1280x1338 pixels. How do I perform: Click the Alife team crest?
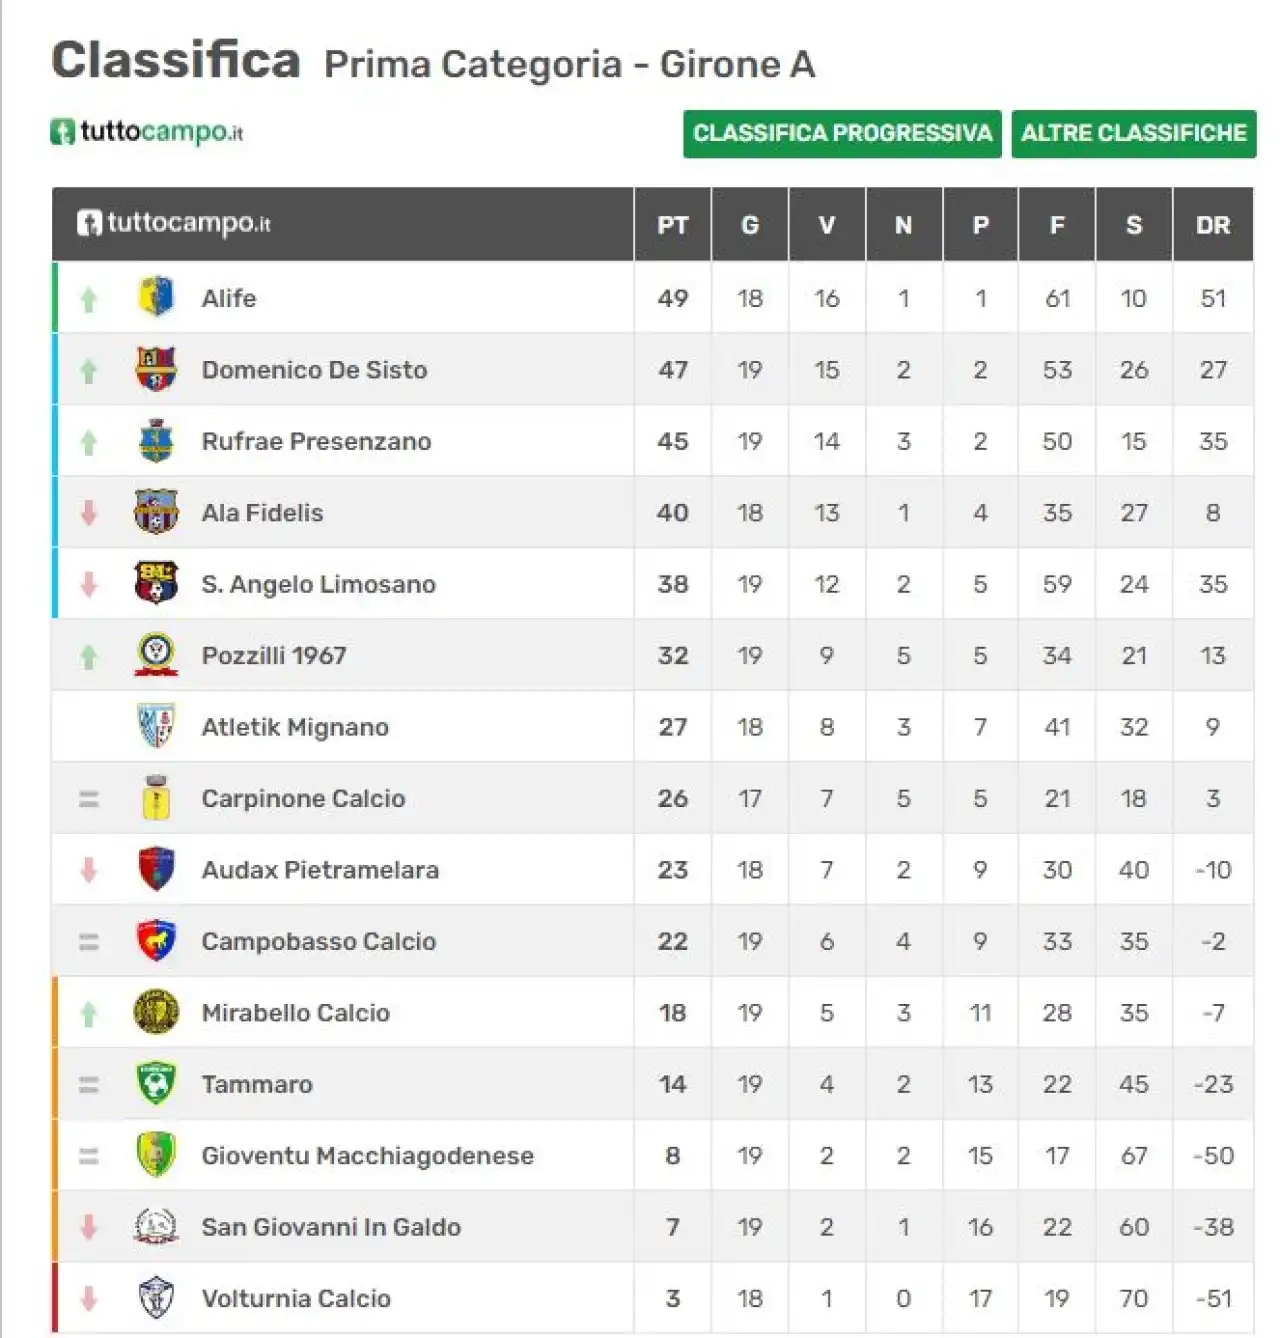coord(156,297)
